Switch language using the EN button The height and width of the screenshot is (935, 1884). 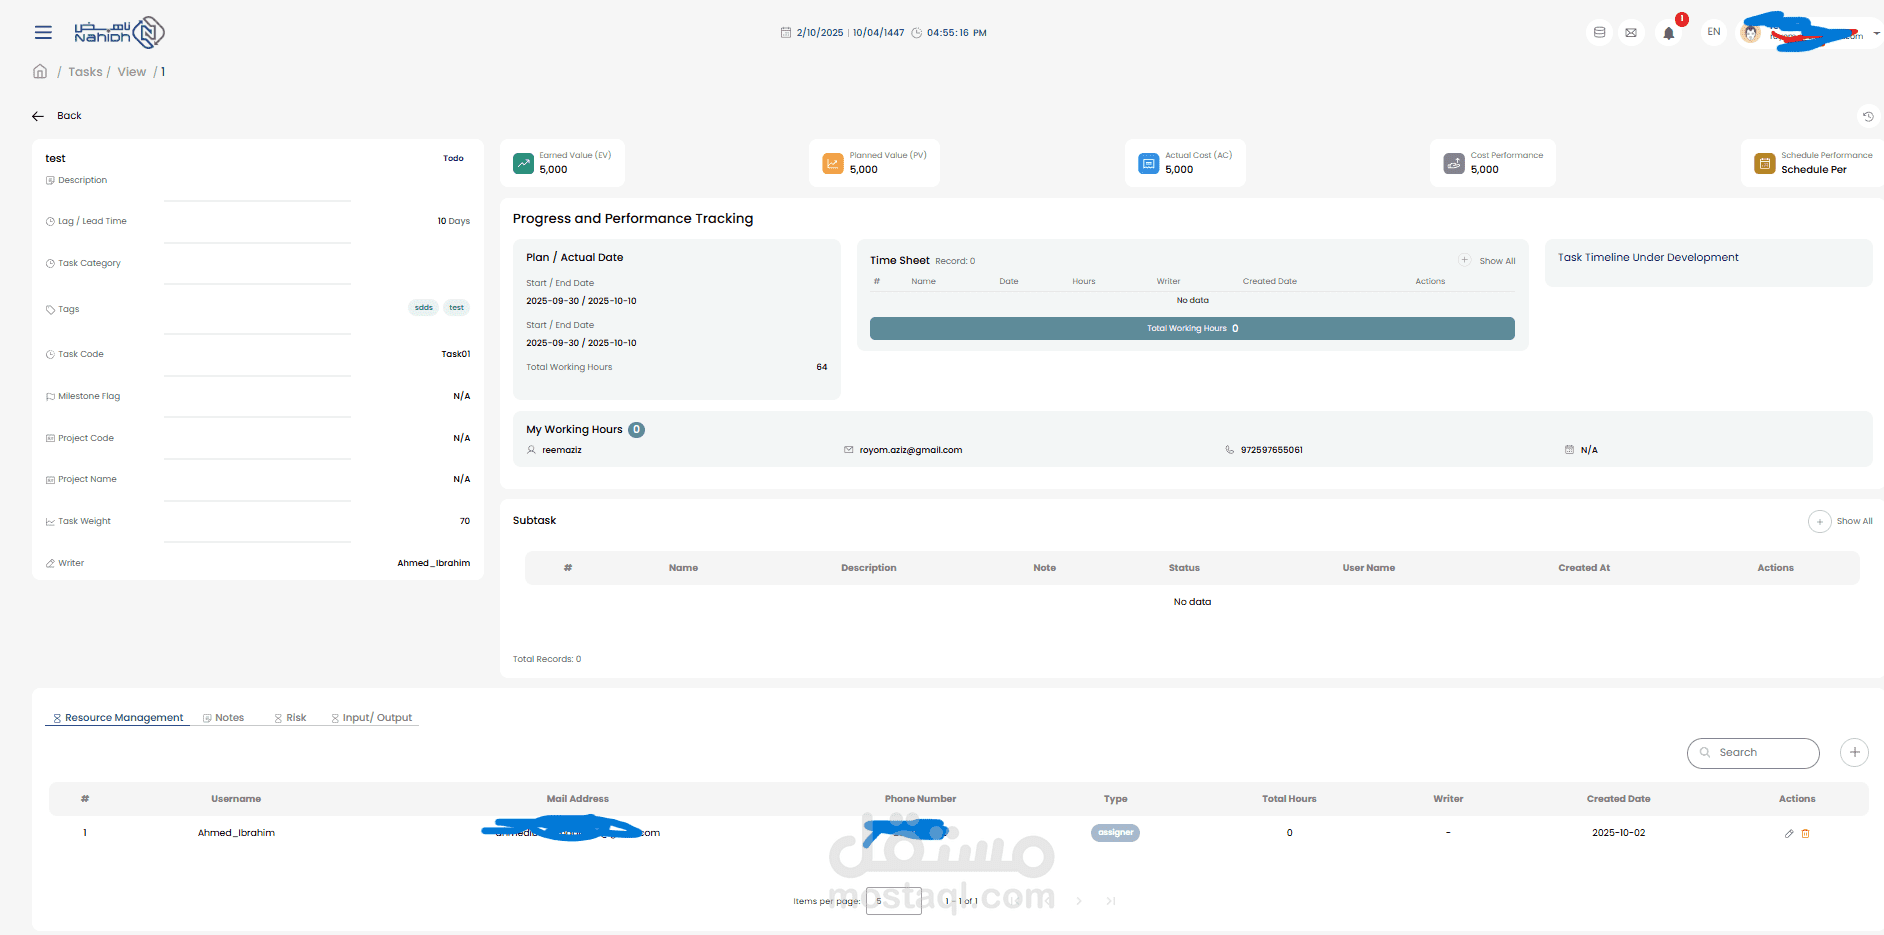1713,32
